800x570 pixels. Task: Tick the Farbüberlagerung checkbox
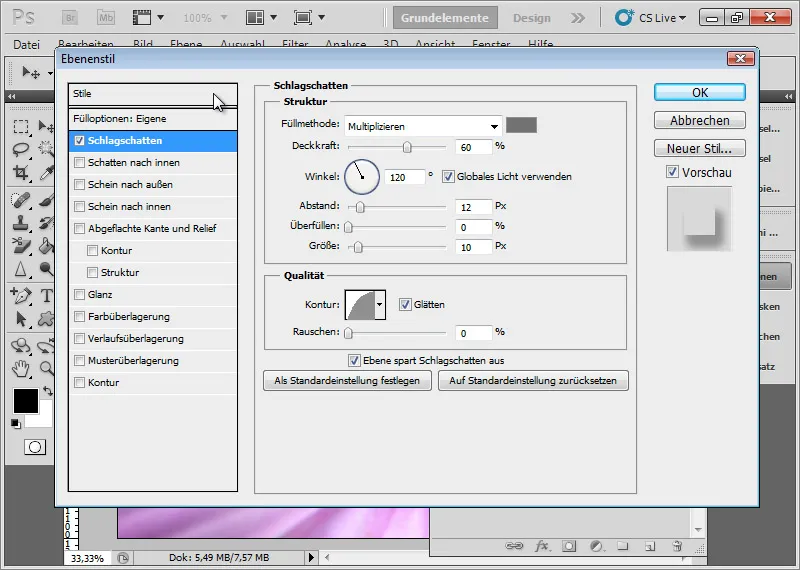[79, 316]
